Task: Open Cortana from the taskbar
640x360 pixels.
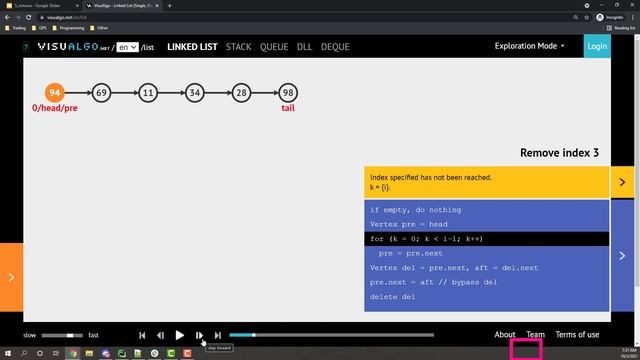Action: (40, 353)
